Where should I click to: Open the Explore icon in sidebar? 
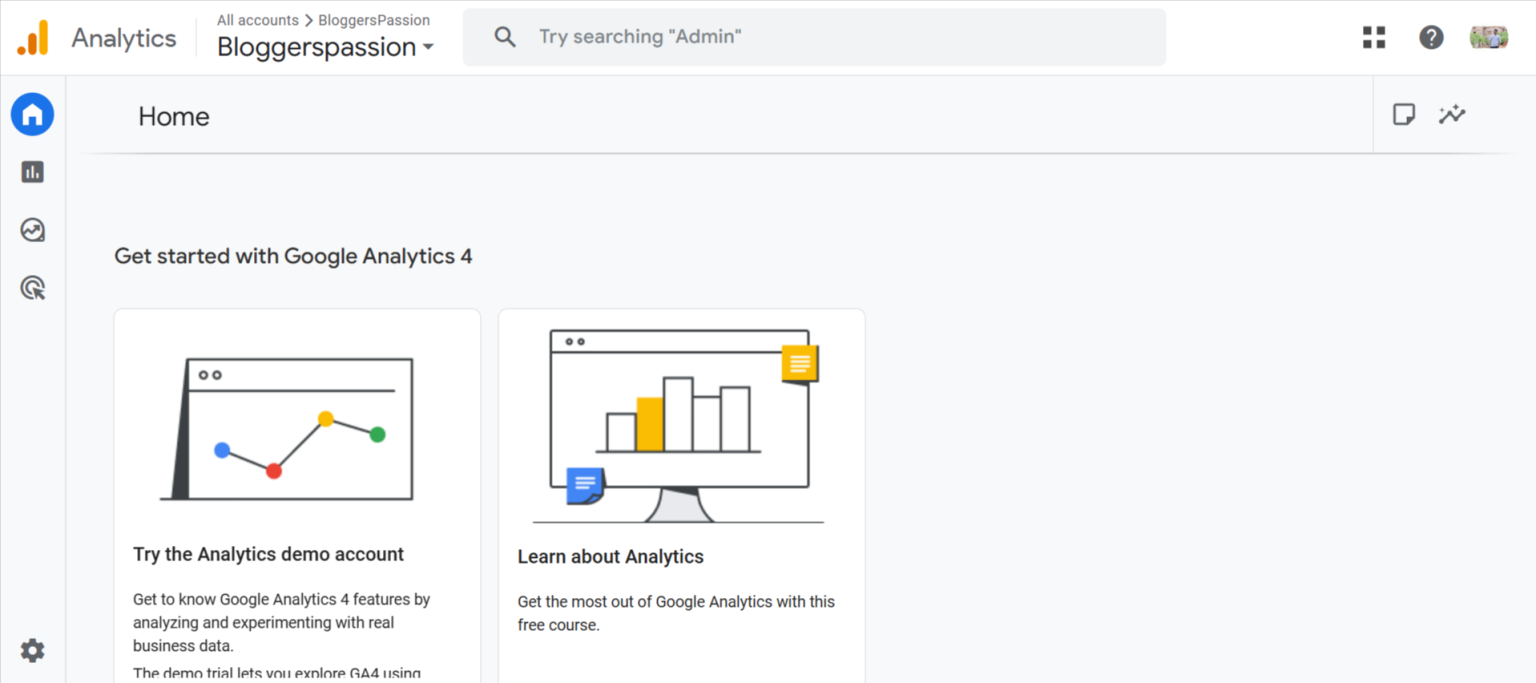32,230
